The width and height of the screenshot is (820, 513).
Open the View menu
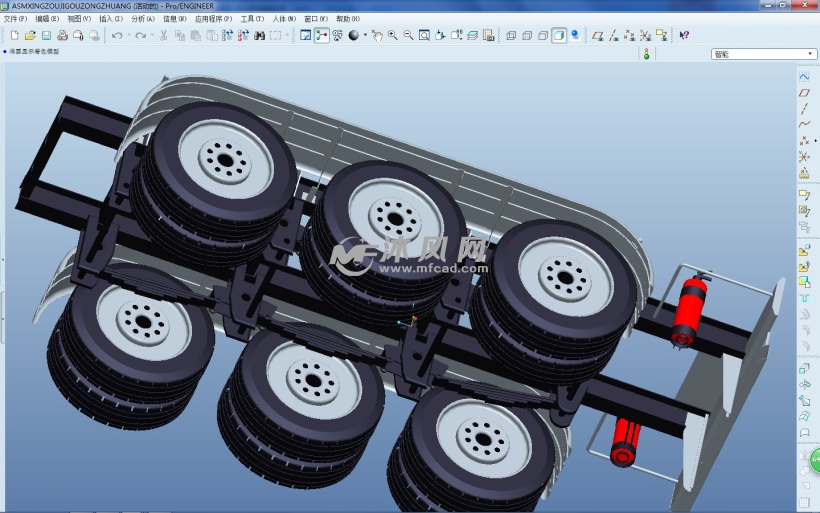pyautogui.click(x=79, y=19)
